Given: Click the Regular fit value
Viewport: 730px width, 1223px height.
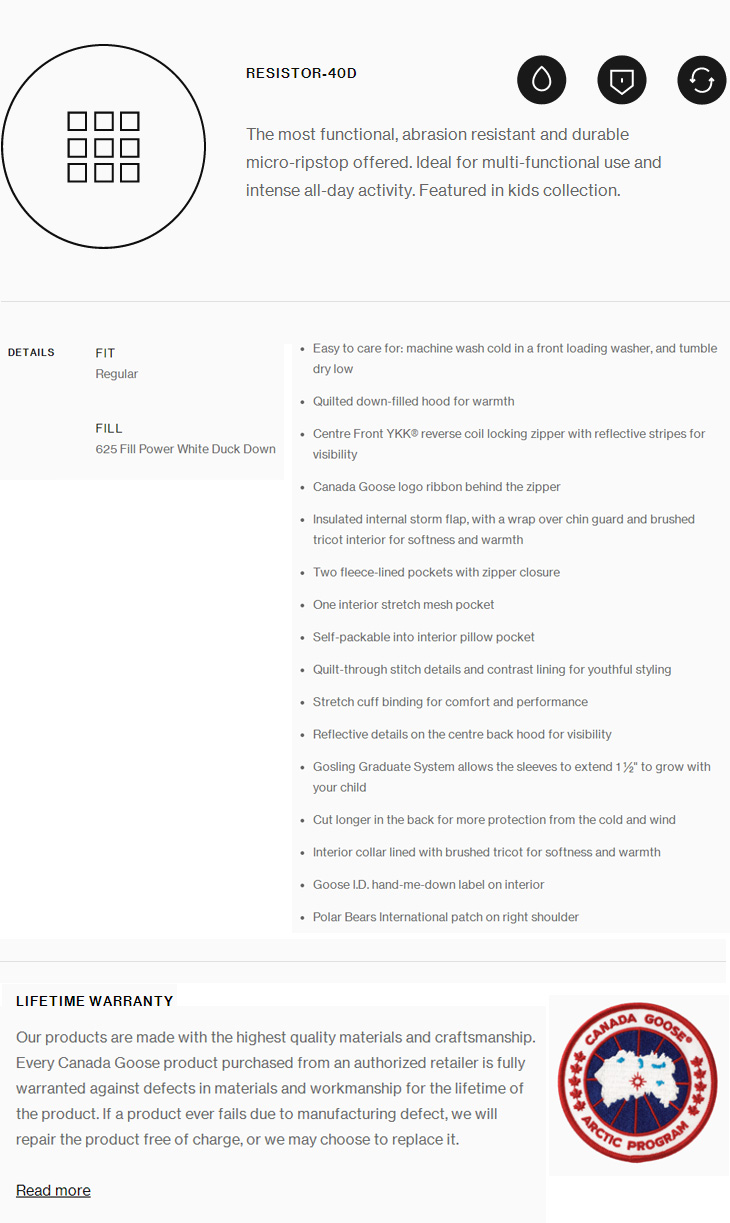Looking at the screenshot, I should tap(116, 374).
